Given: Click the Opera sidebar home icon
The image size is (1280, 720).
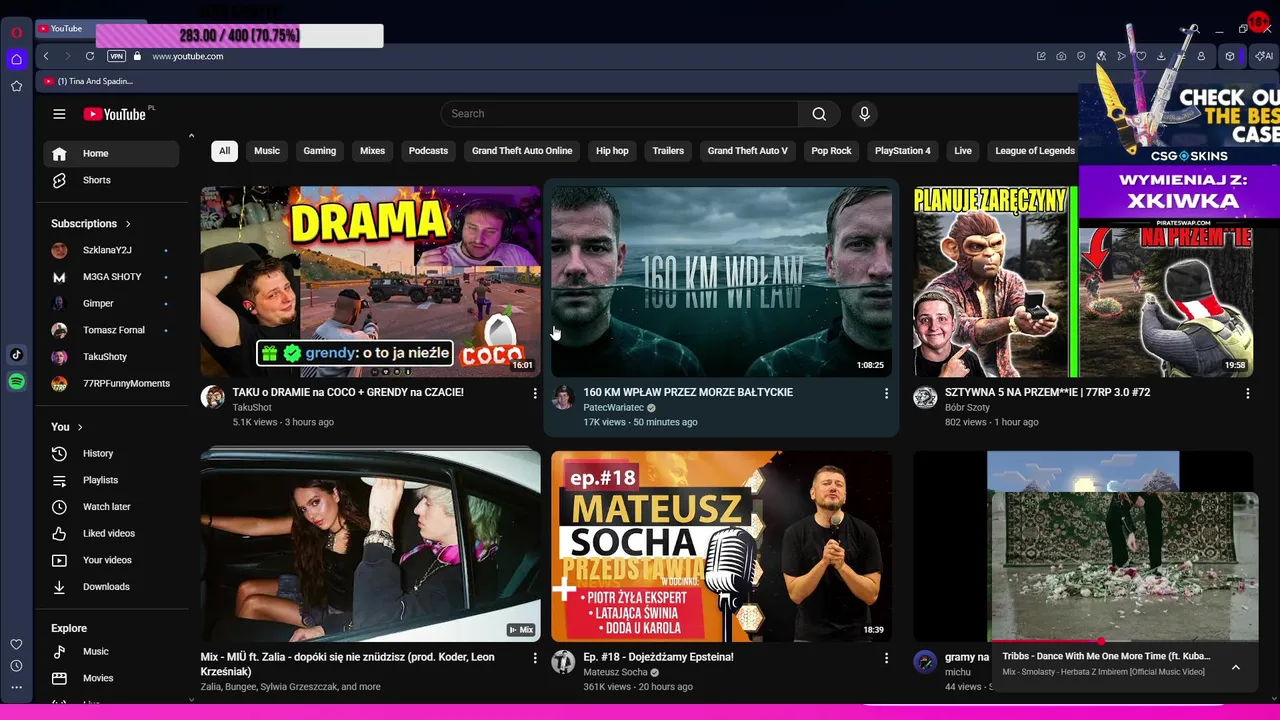Looking at the screenshot, I should 16,59.
